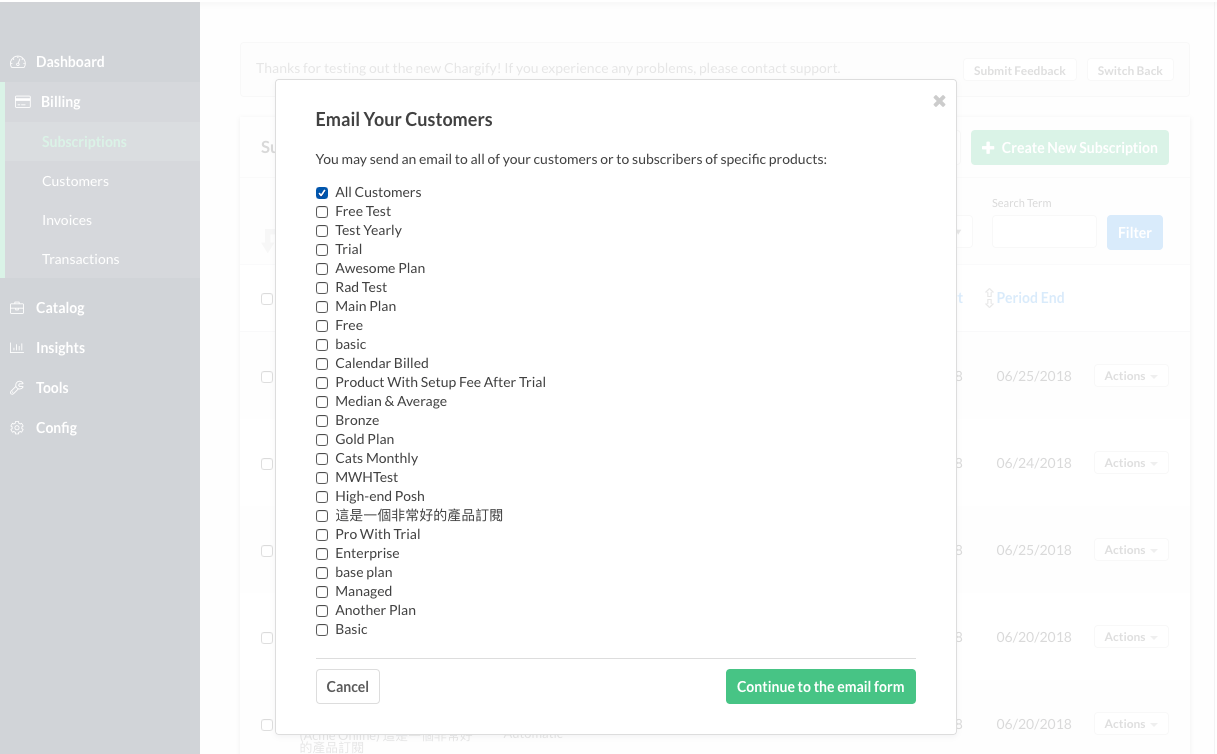Uncheck the All Customers checkbox
Screen dimensions: 1217x754
[x=322, y=193]
